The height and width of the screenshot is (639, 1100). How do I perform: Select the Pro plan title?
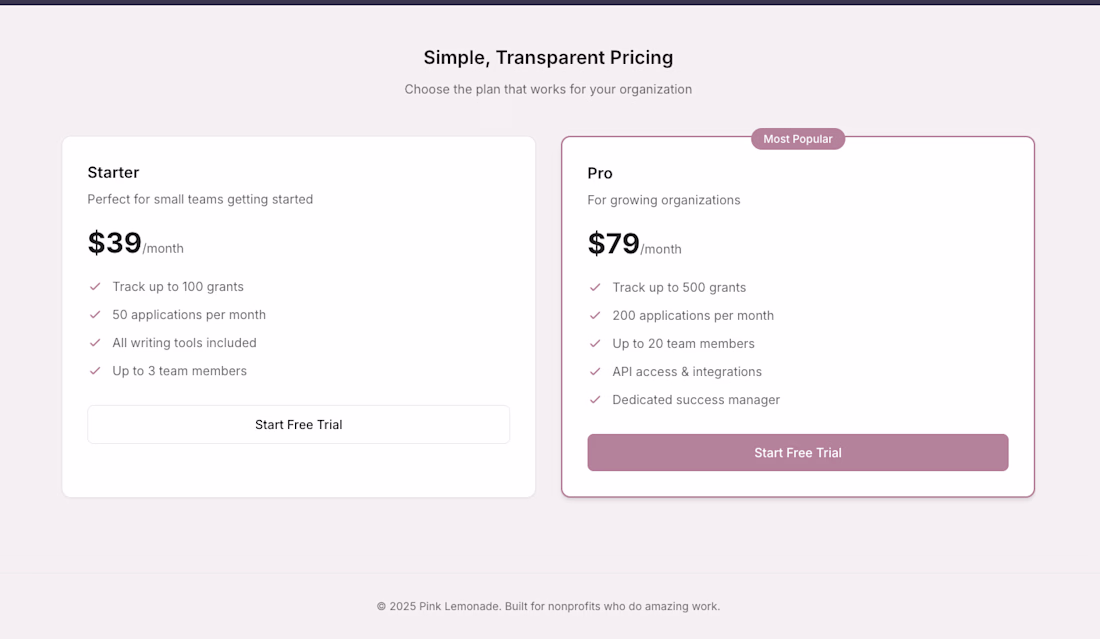pyautogui.click(x=600, y=174)
